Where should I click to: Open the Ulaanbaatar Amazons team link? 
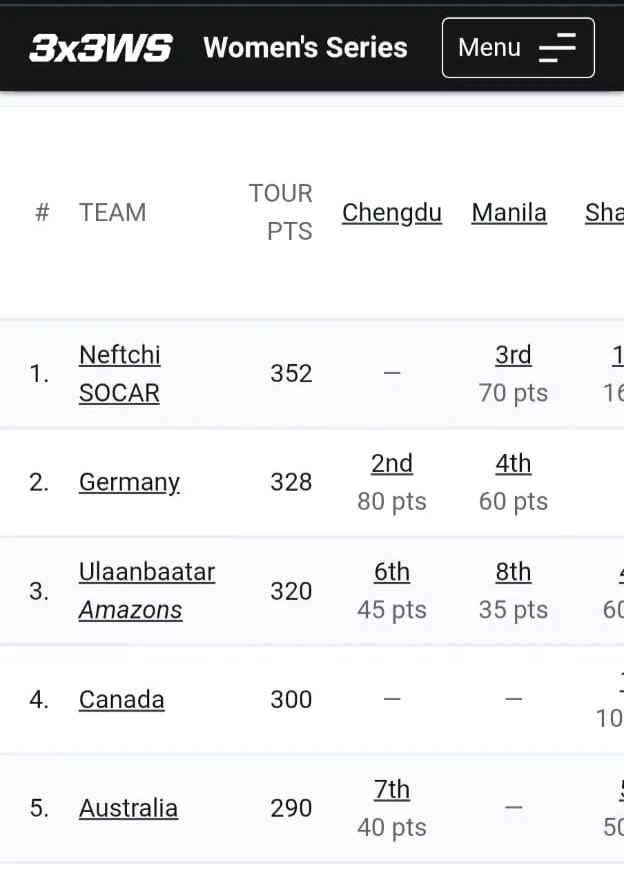click(x=147, y=591)
